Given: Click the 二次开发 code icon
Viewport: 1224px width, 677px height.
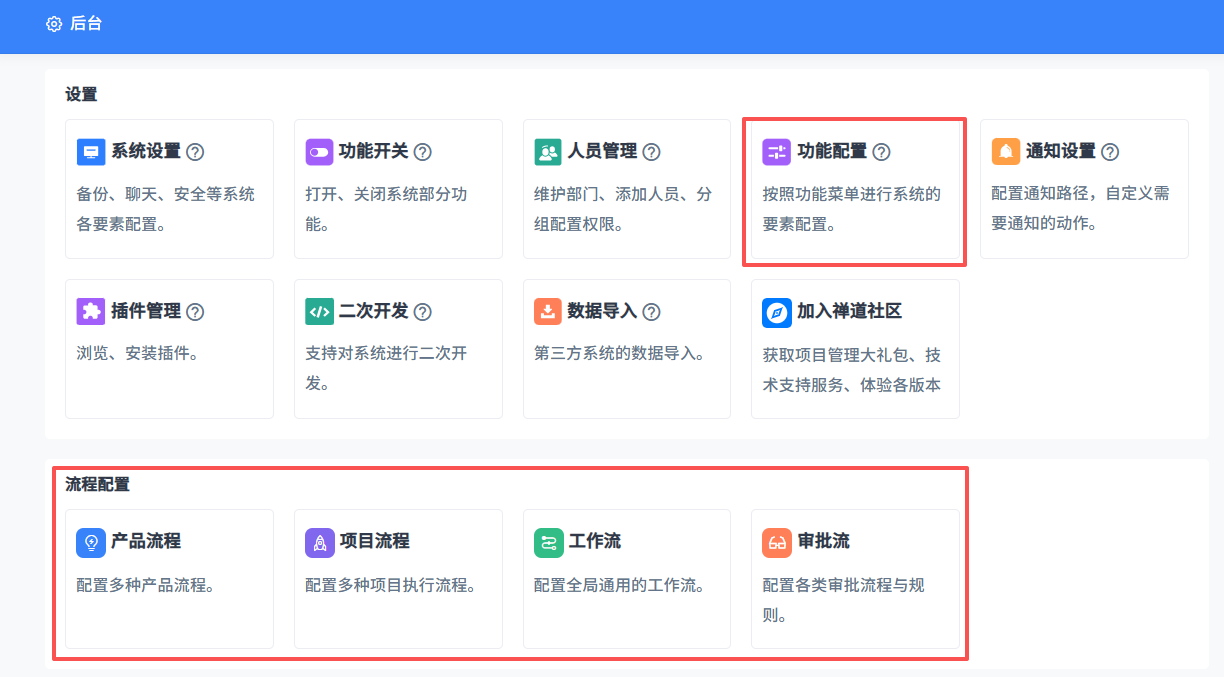Looking at the screenshot, I should coord(319,311).
